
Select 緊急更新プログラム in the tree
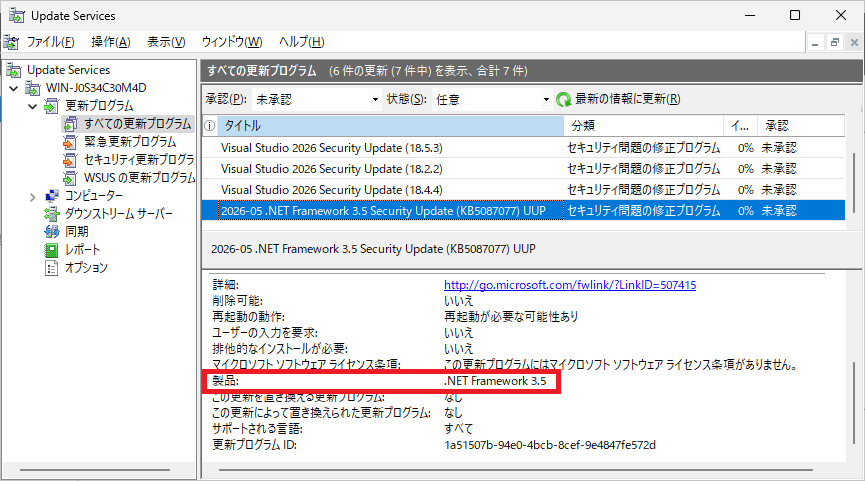pyautogui.click(x=130, y=142)
